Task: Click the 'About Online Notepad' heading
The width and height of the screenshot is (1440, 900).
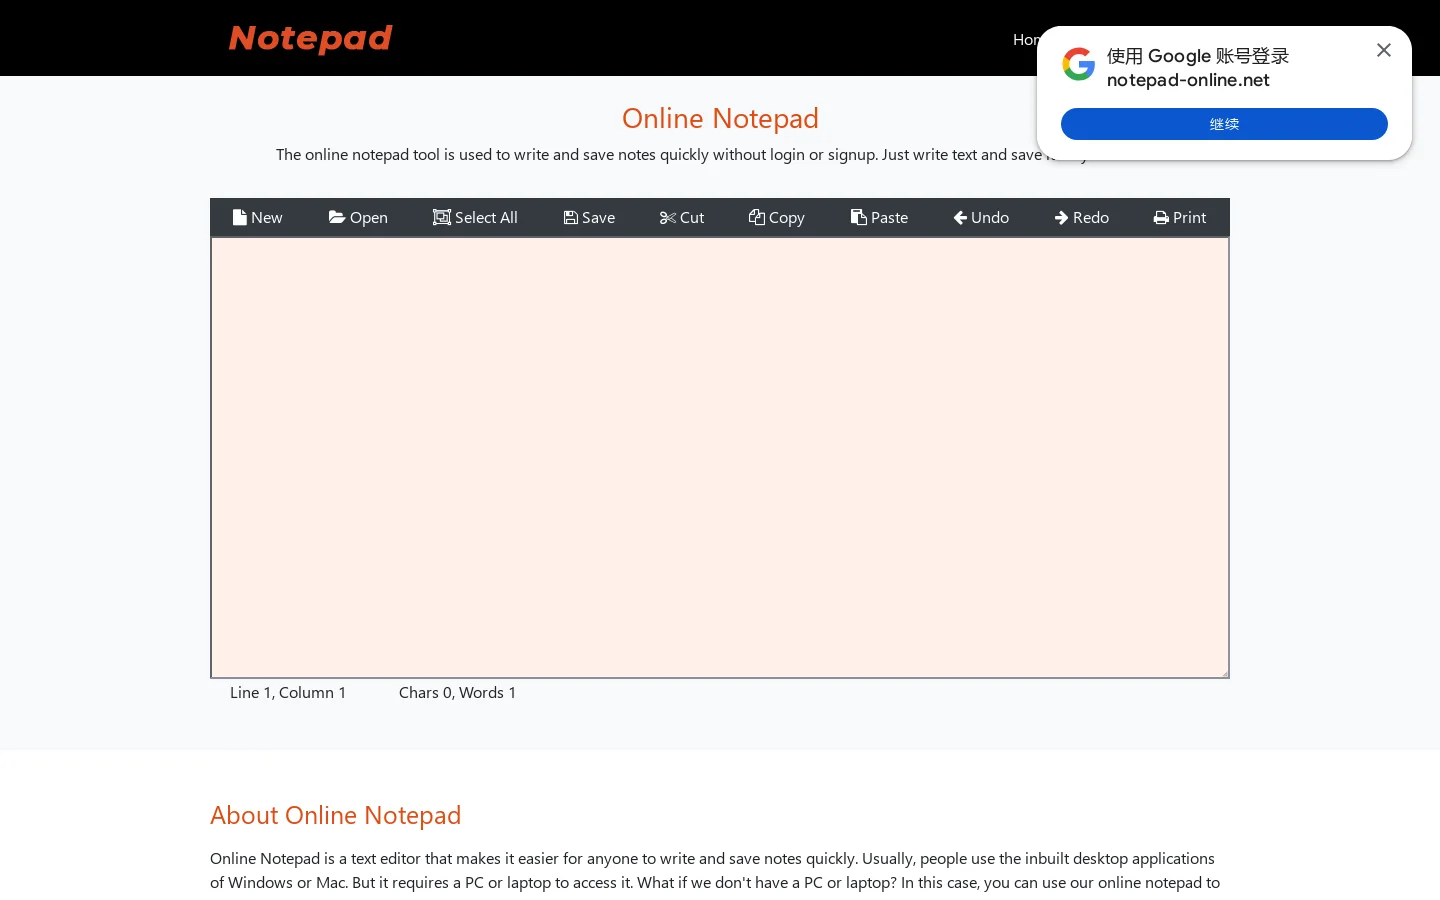Action: pyautogui.click(x=336, y=815)
